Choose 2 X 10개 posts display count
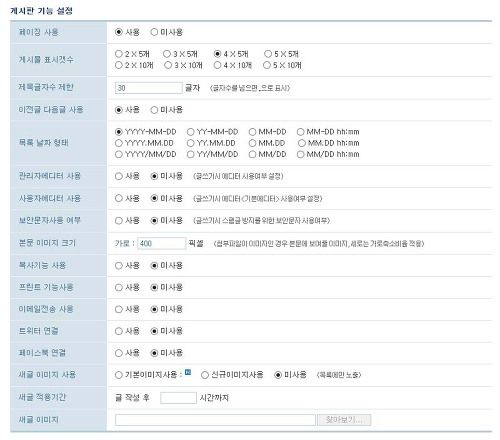The image size is (500, 440). (119, 65)
